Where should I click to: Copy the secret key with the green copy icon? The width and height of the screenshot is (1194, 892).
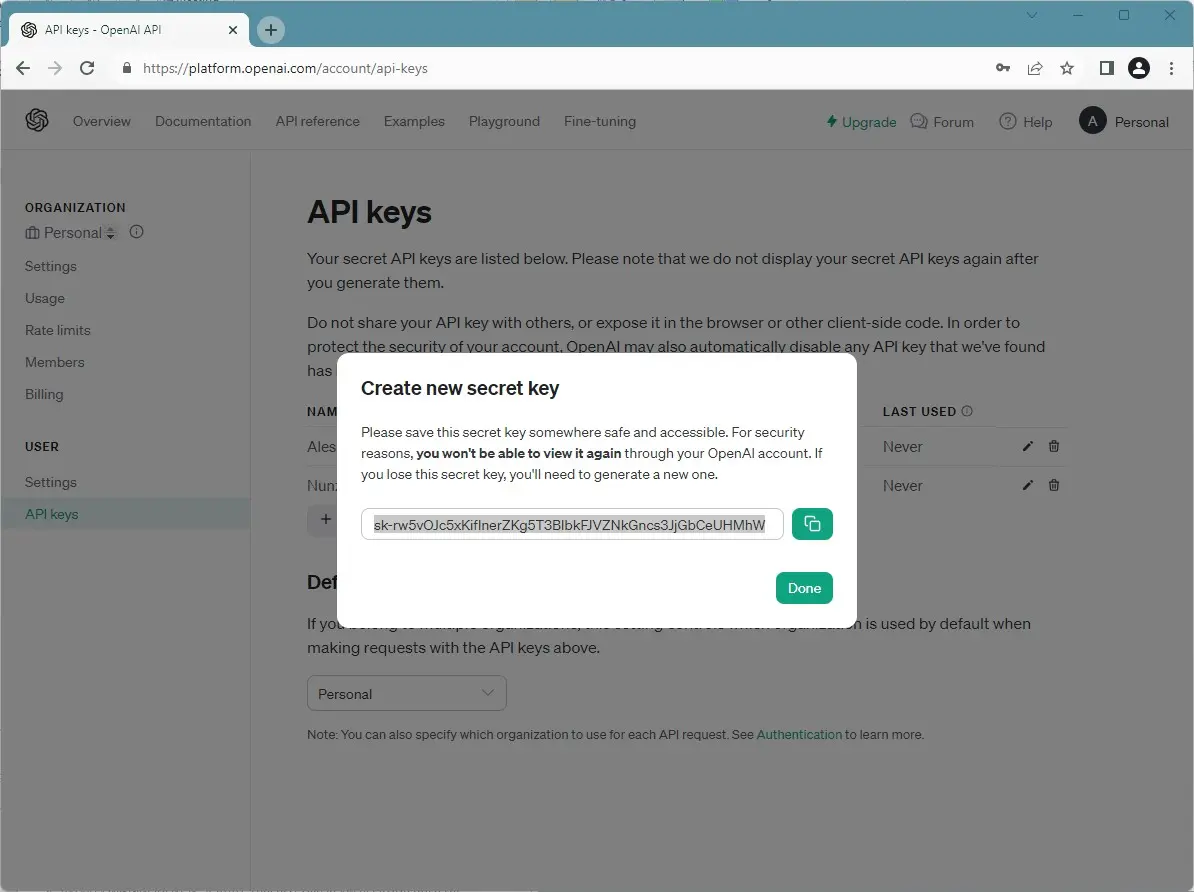(812, 524)
